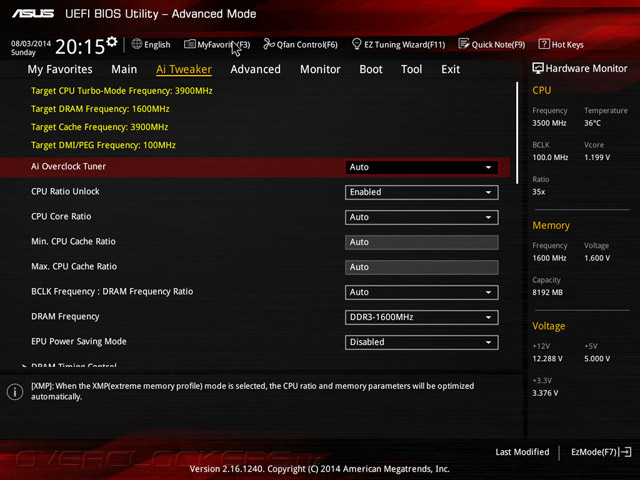Select the Exit tab
Viewport: 640px width, 480px height.
450,69
